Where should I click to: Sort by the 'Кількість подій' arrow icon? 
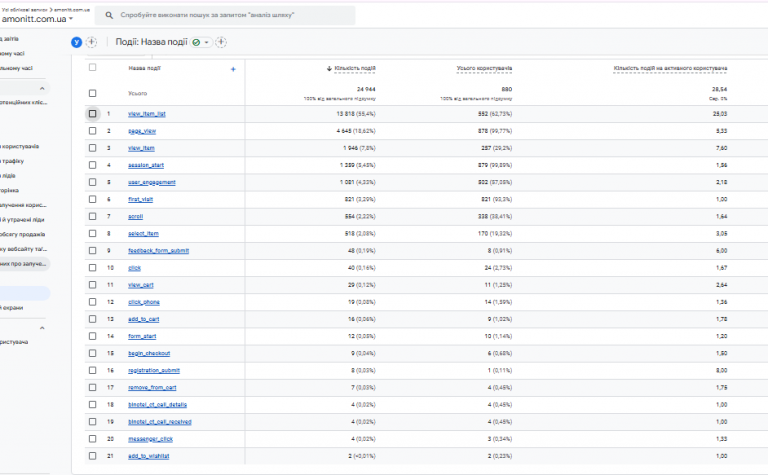(x=330, y=69)
